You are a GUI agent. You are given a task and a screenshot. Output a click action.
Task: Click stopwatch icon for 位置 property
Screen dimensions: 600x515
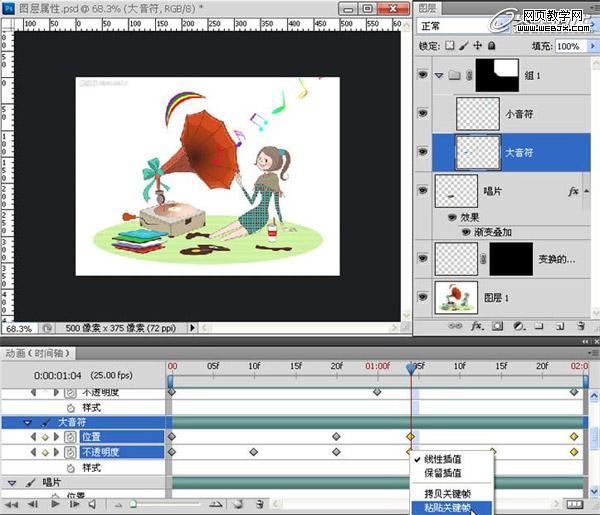click(70, 437)
